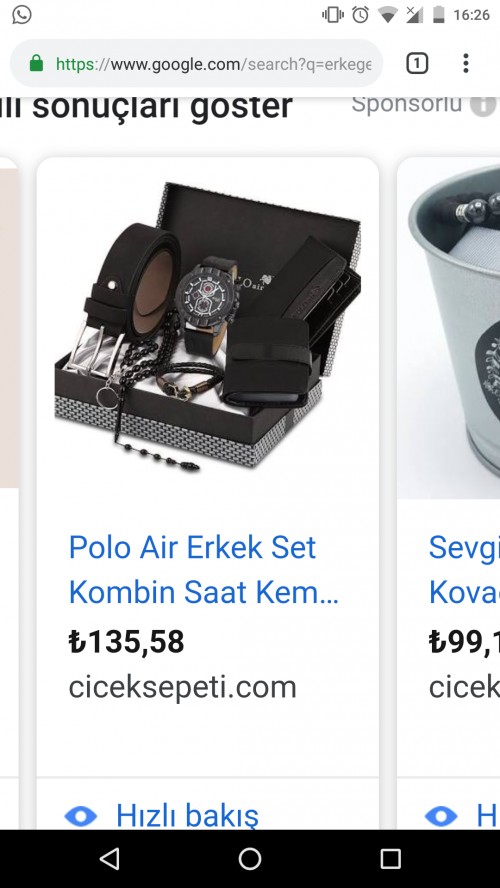
Task: Click the URL address bar text
Action: [x=213, y=64]
